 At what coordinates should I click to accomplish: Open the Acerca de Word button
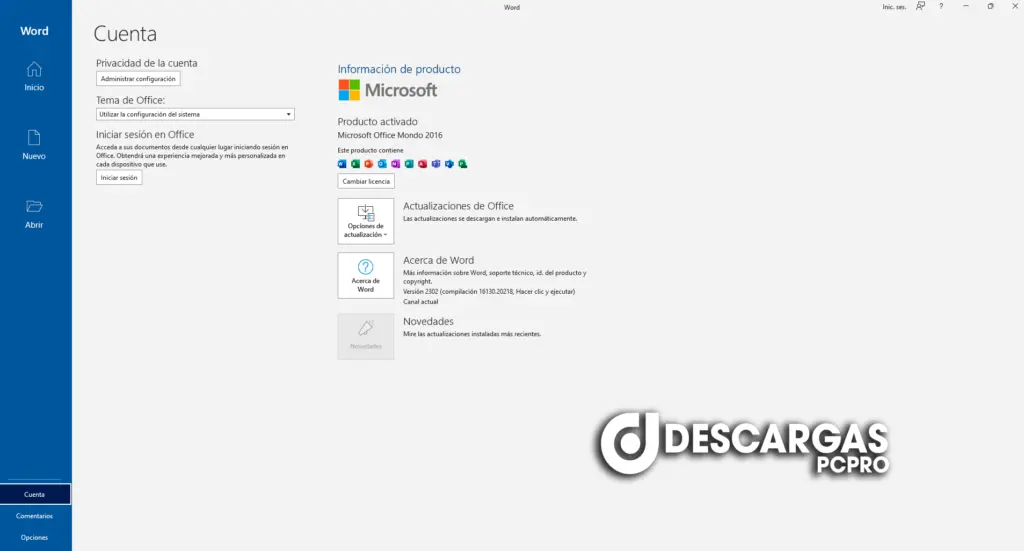[366, 275]
